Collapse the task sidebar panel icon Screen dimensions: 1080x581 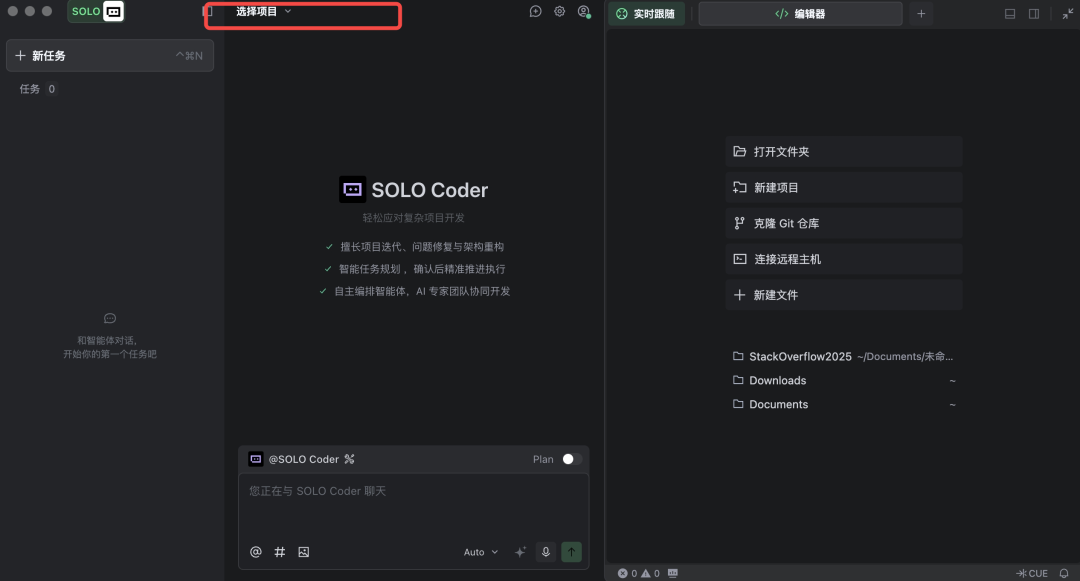pyautogui.click(x=207, y=12)
